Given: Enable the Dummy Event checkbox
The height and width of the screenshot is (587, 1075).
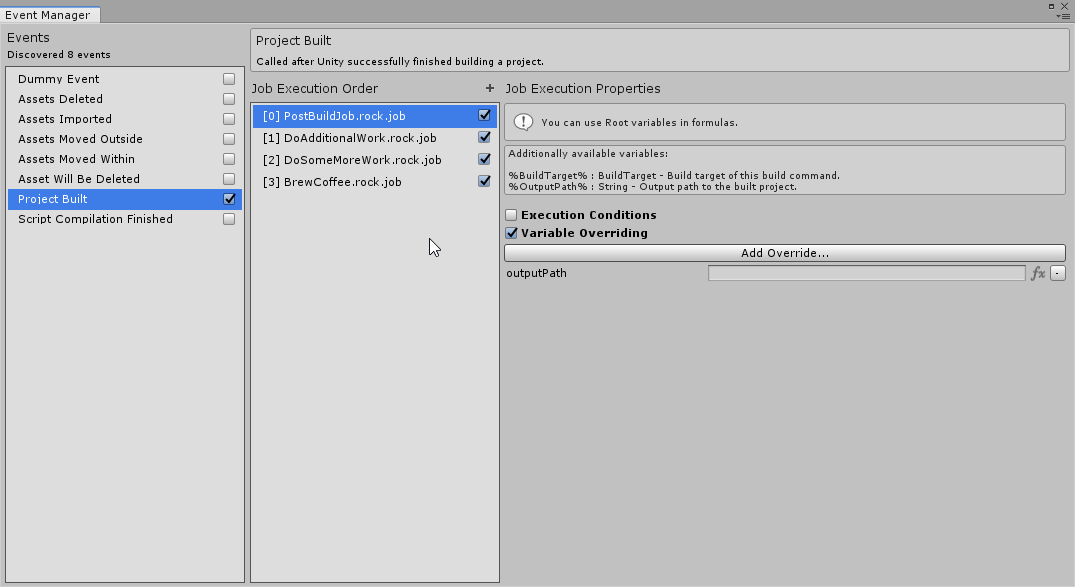Looking at the screenshot, I should 229,79.
